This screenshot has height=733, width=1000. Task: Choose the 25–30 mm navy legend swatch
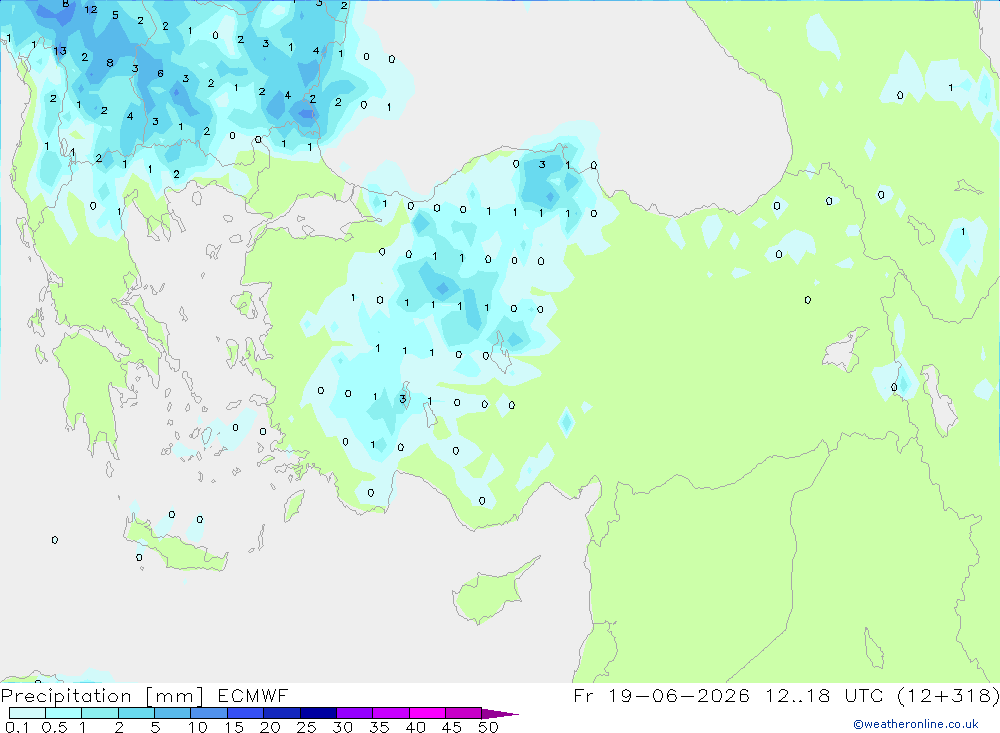pos(318,713)
